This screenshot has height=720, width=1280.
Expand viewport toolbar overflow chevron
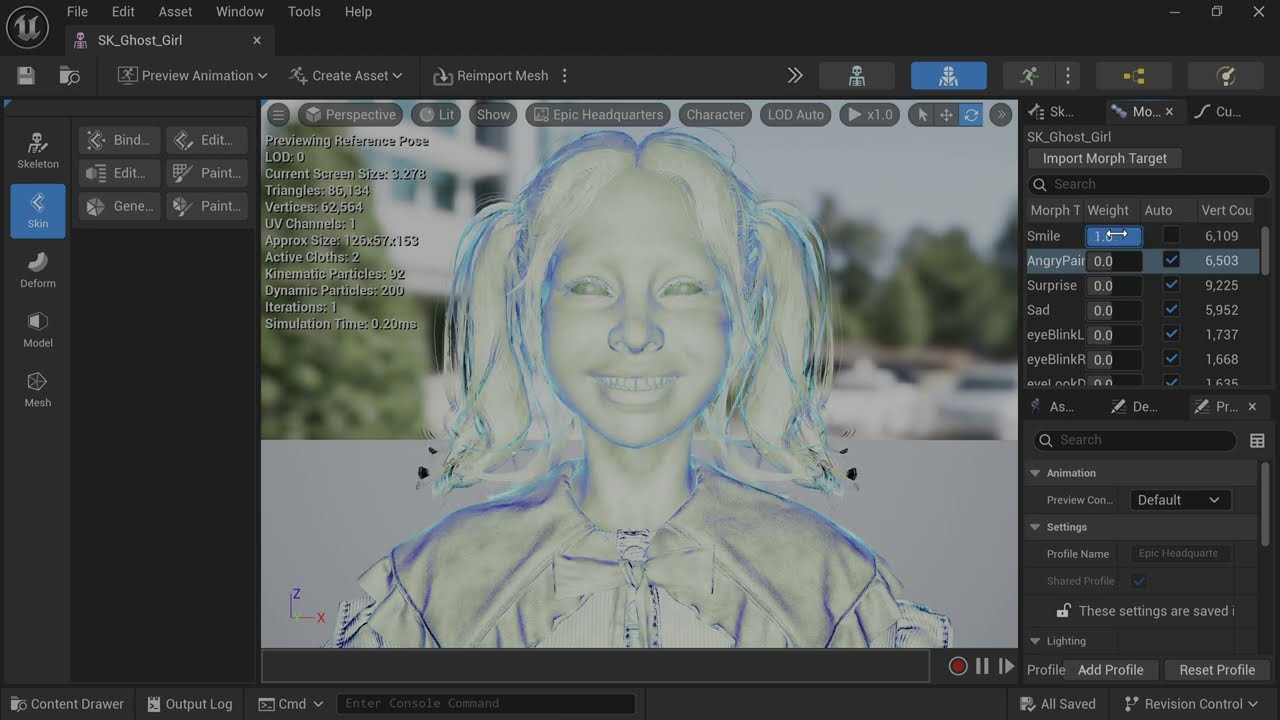coord(1001,115)
